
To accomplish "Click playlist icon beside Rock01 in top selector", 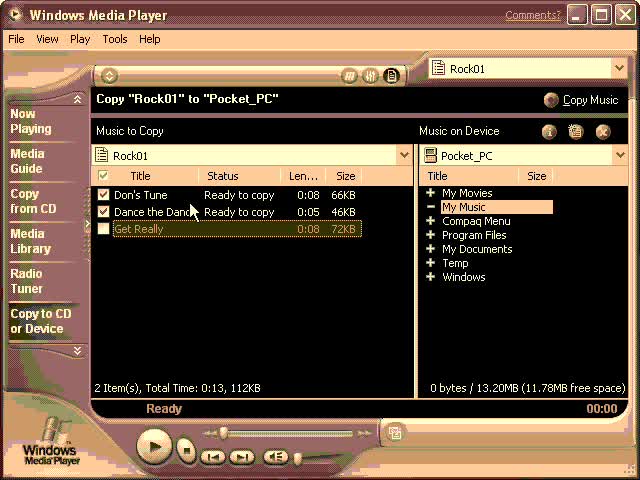I will click(438, 68).
